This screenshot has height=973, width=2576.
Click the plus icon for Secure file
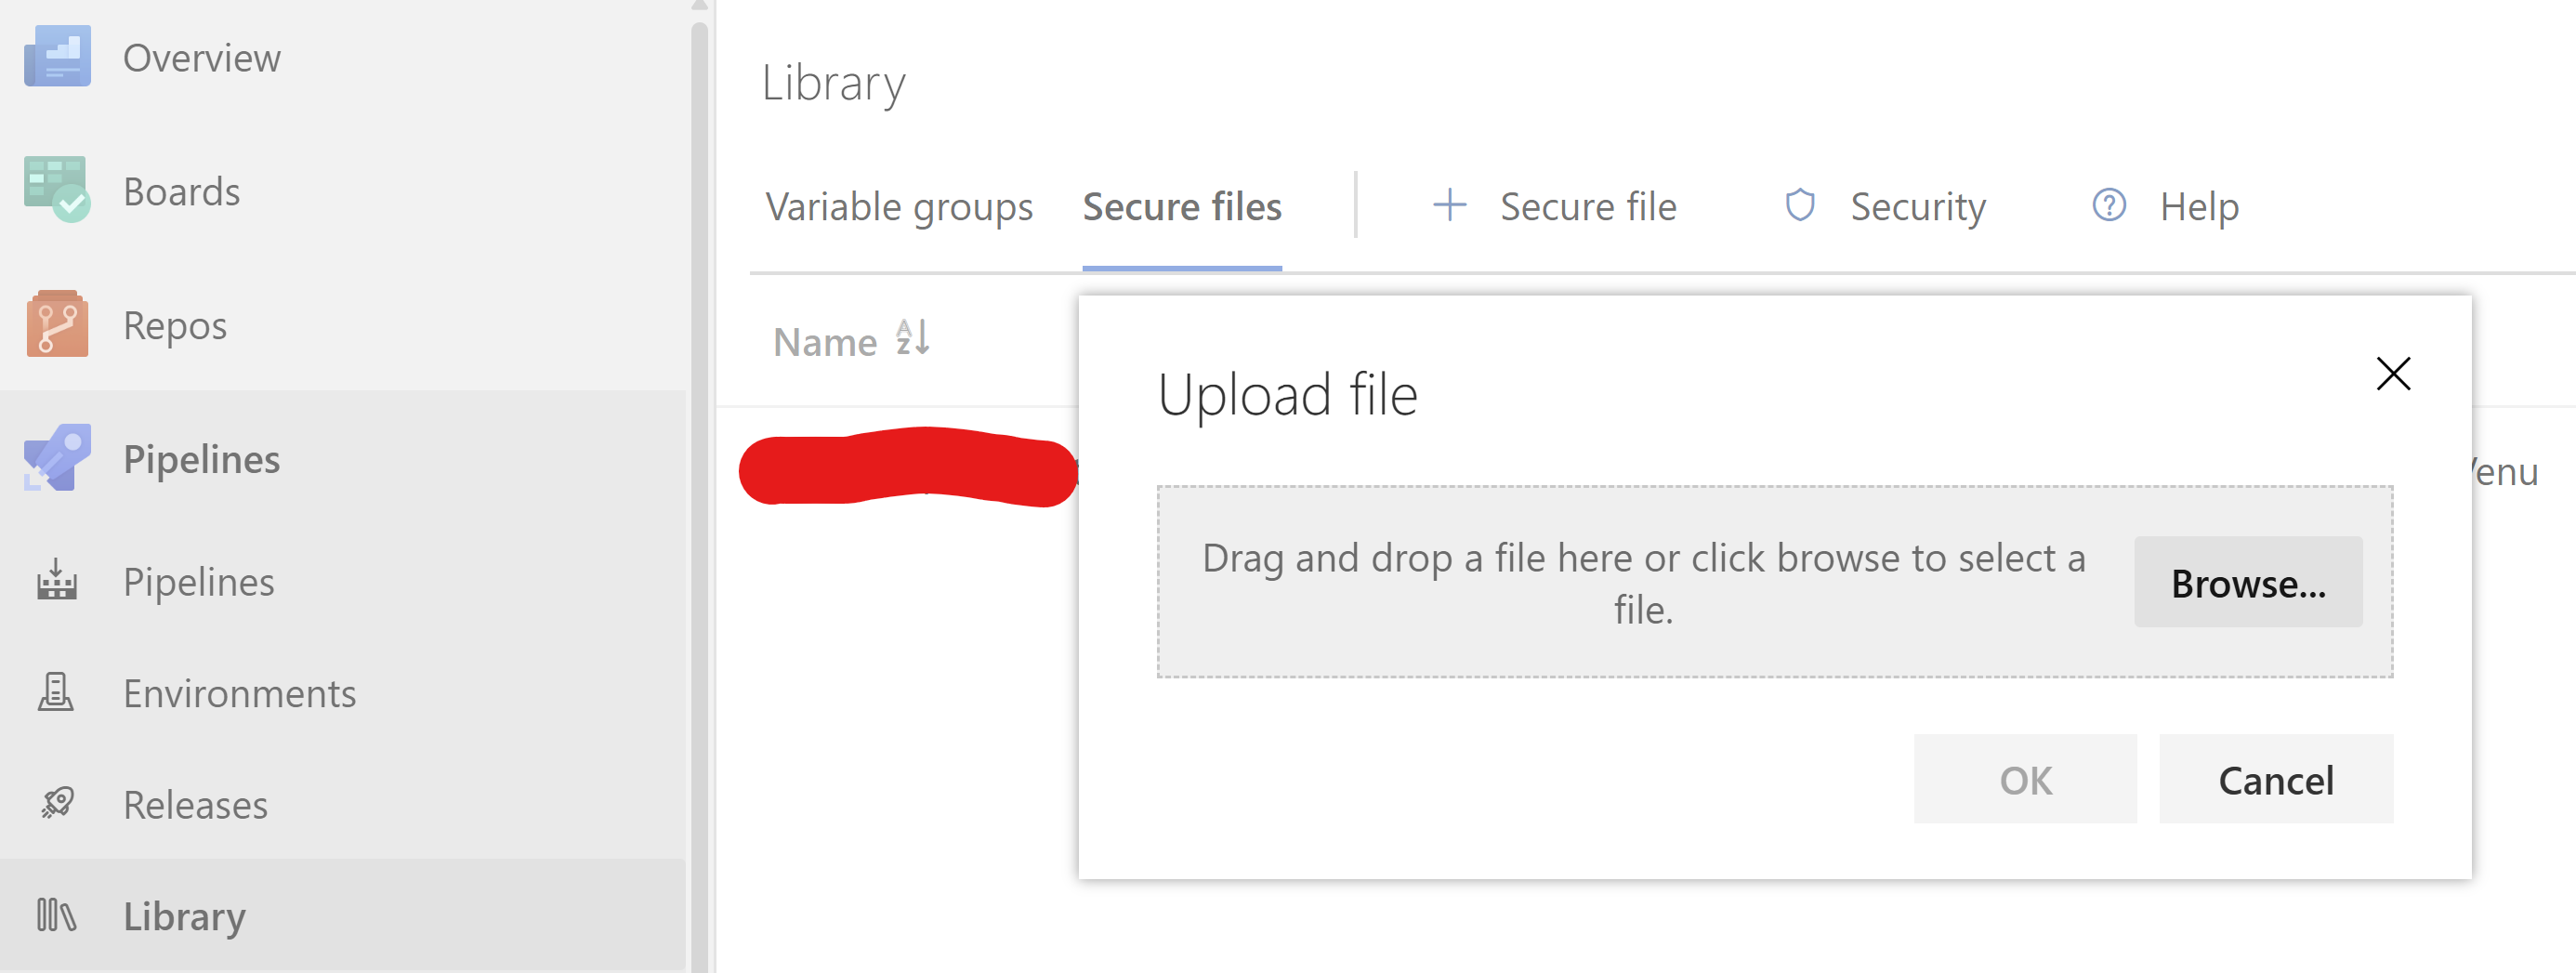[x=1449, y=206]
